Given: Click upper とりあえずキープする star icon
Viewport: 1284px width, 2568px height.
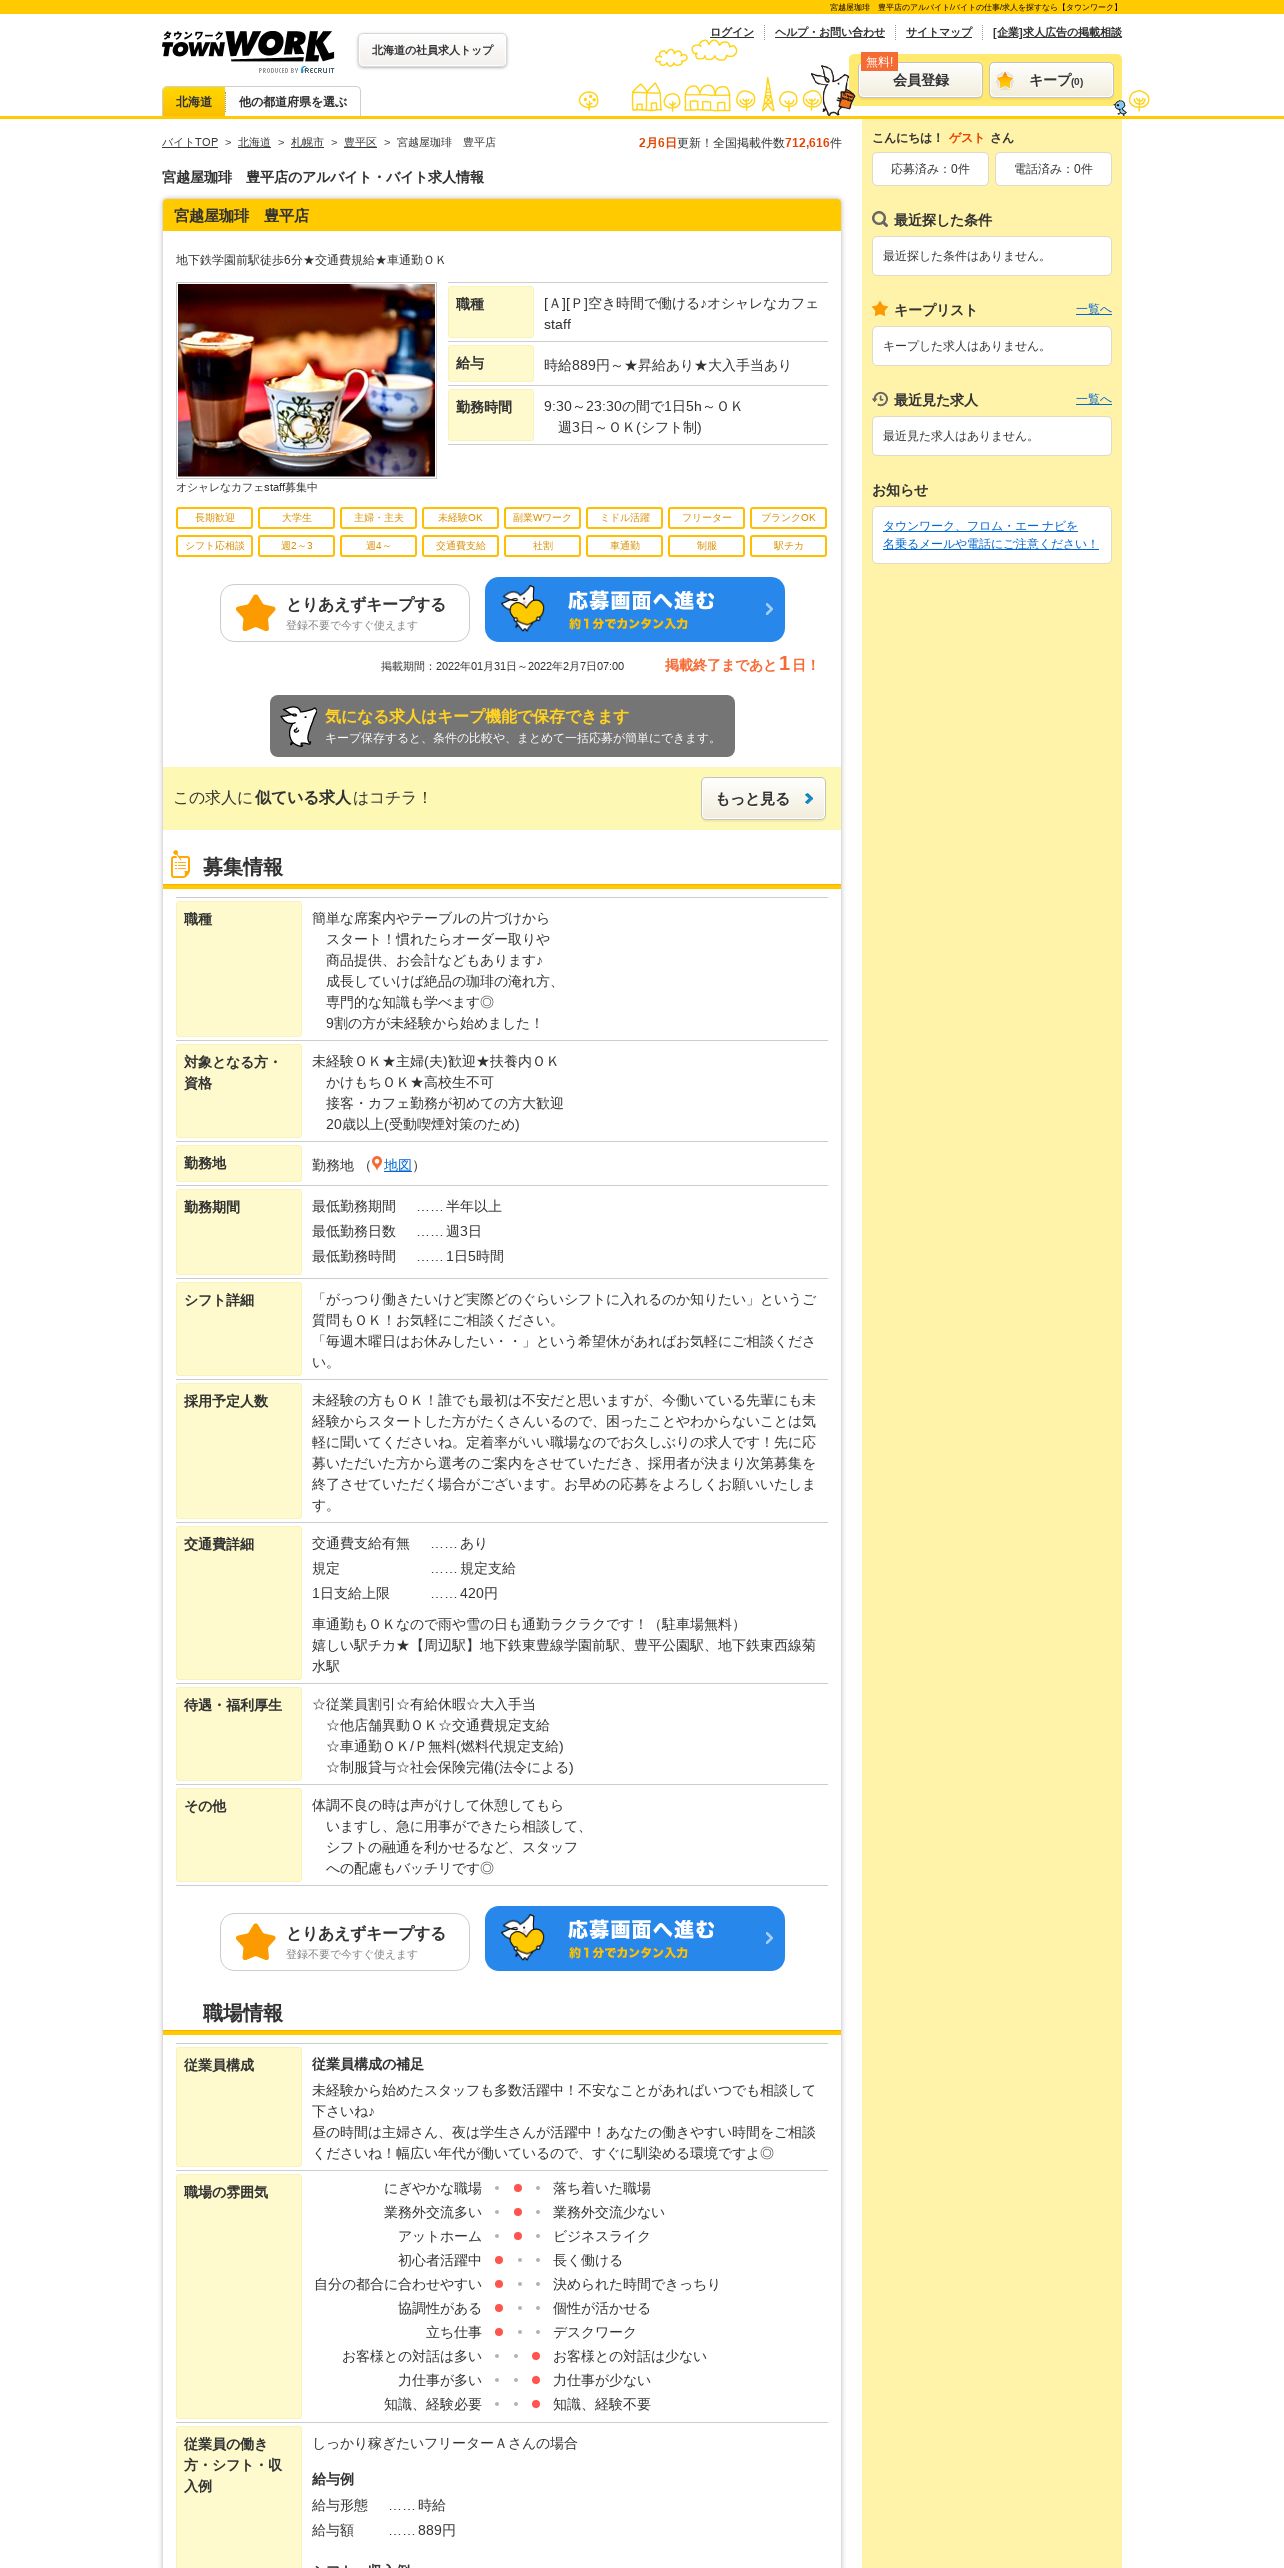Looking at the screenshot, I should click(x=256, y=613).
